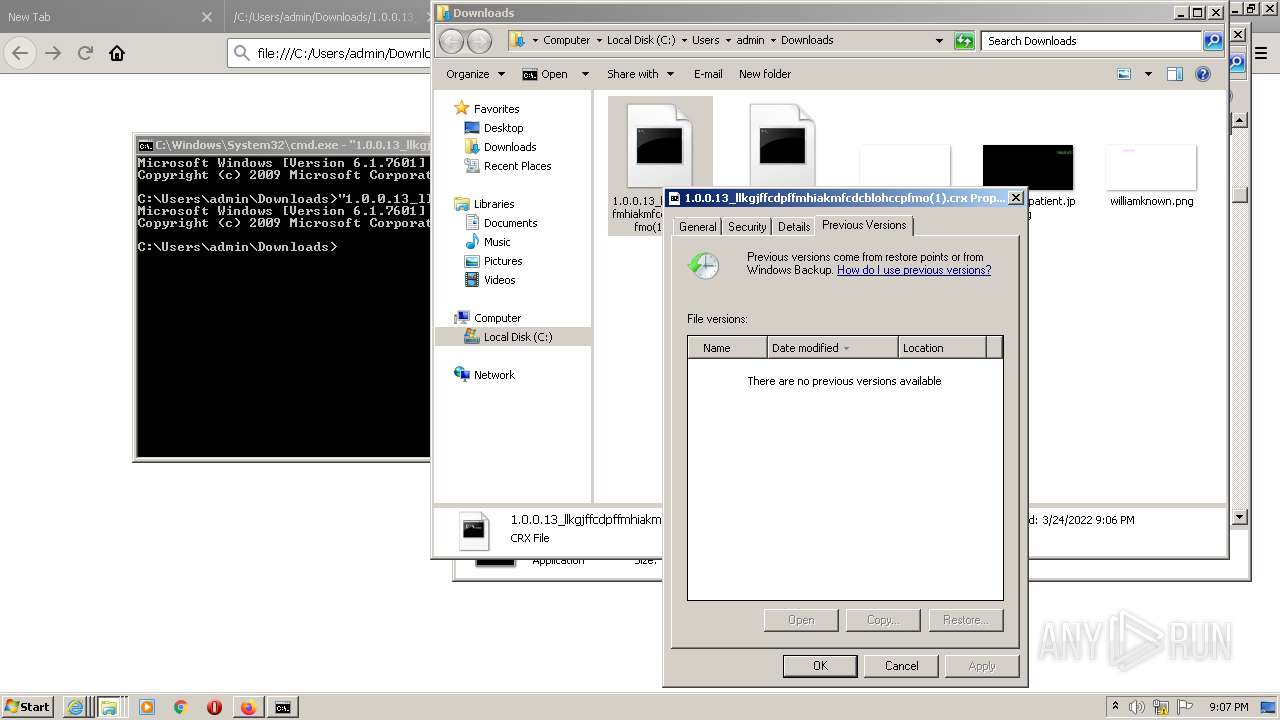Switch to cmd.exe on the taskbar

click(x=283, y=707)
